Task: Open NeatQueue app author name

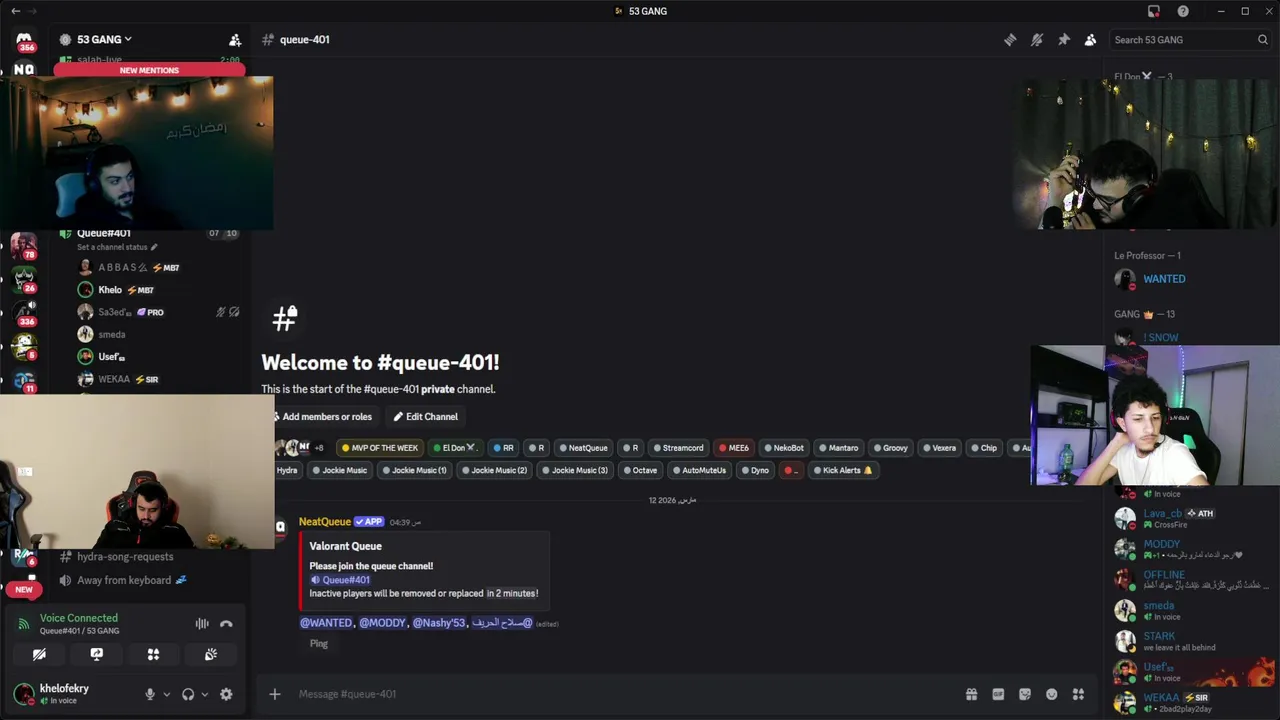Action: (325, 522)
